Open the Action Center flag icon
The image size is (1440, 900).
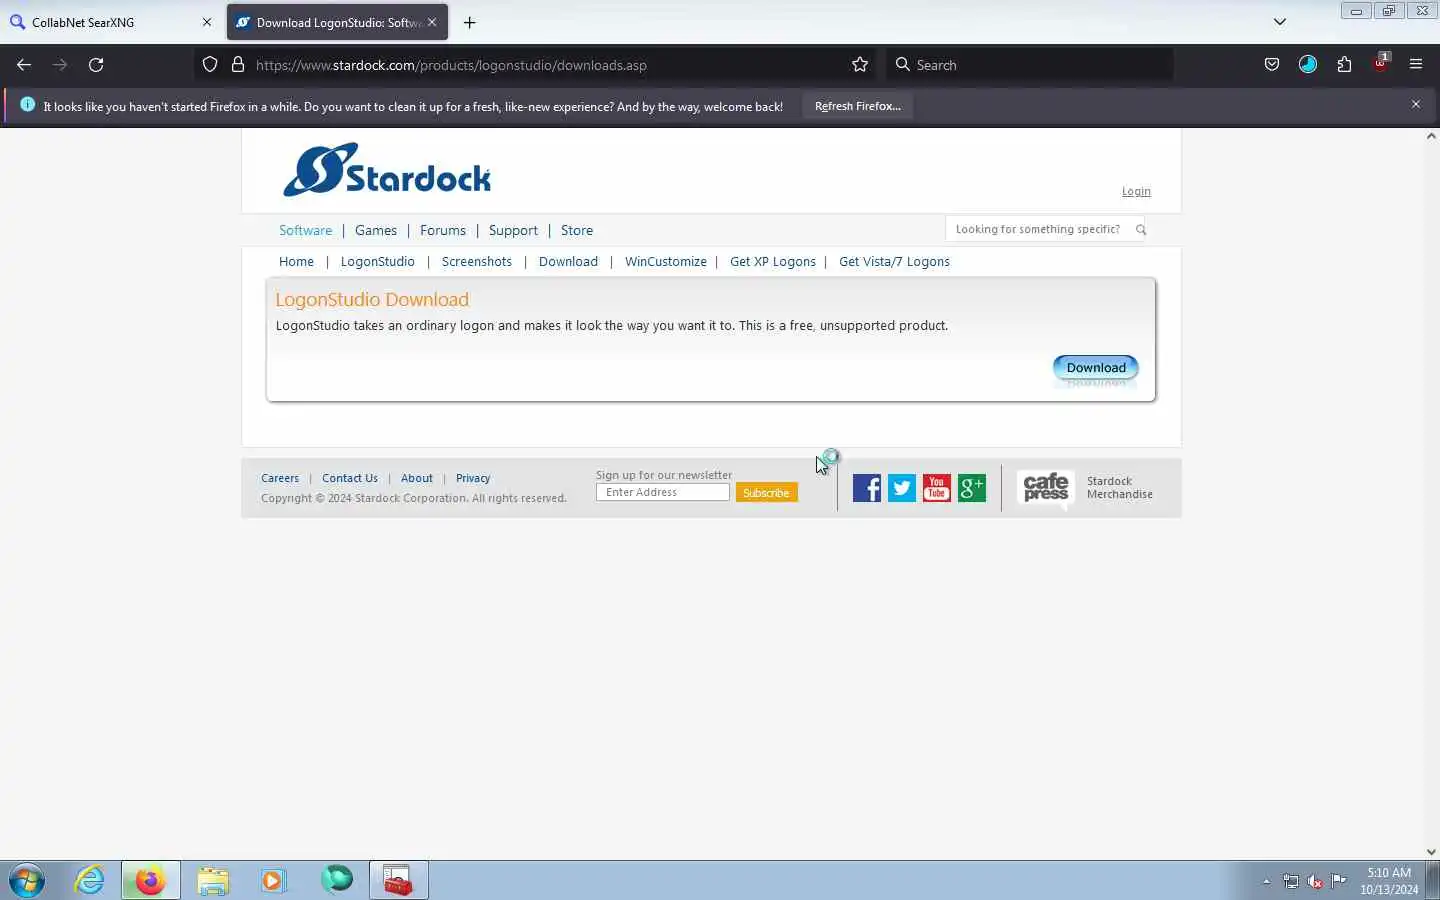coord(1338,881)
